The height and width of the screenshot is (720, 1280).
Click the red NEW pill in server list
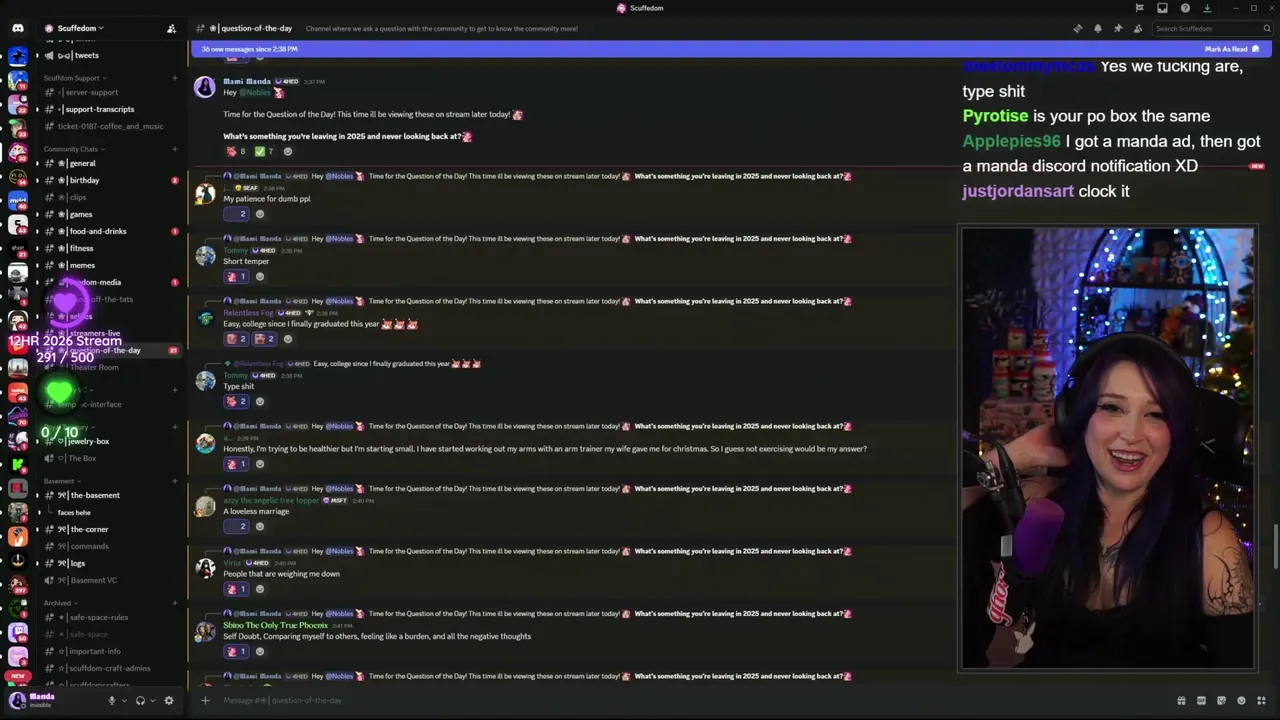17,676
